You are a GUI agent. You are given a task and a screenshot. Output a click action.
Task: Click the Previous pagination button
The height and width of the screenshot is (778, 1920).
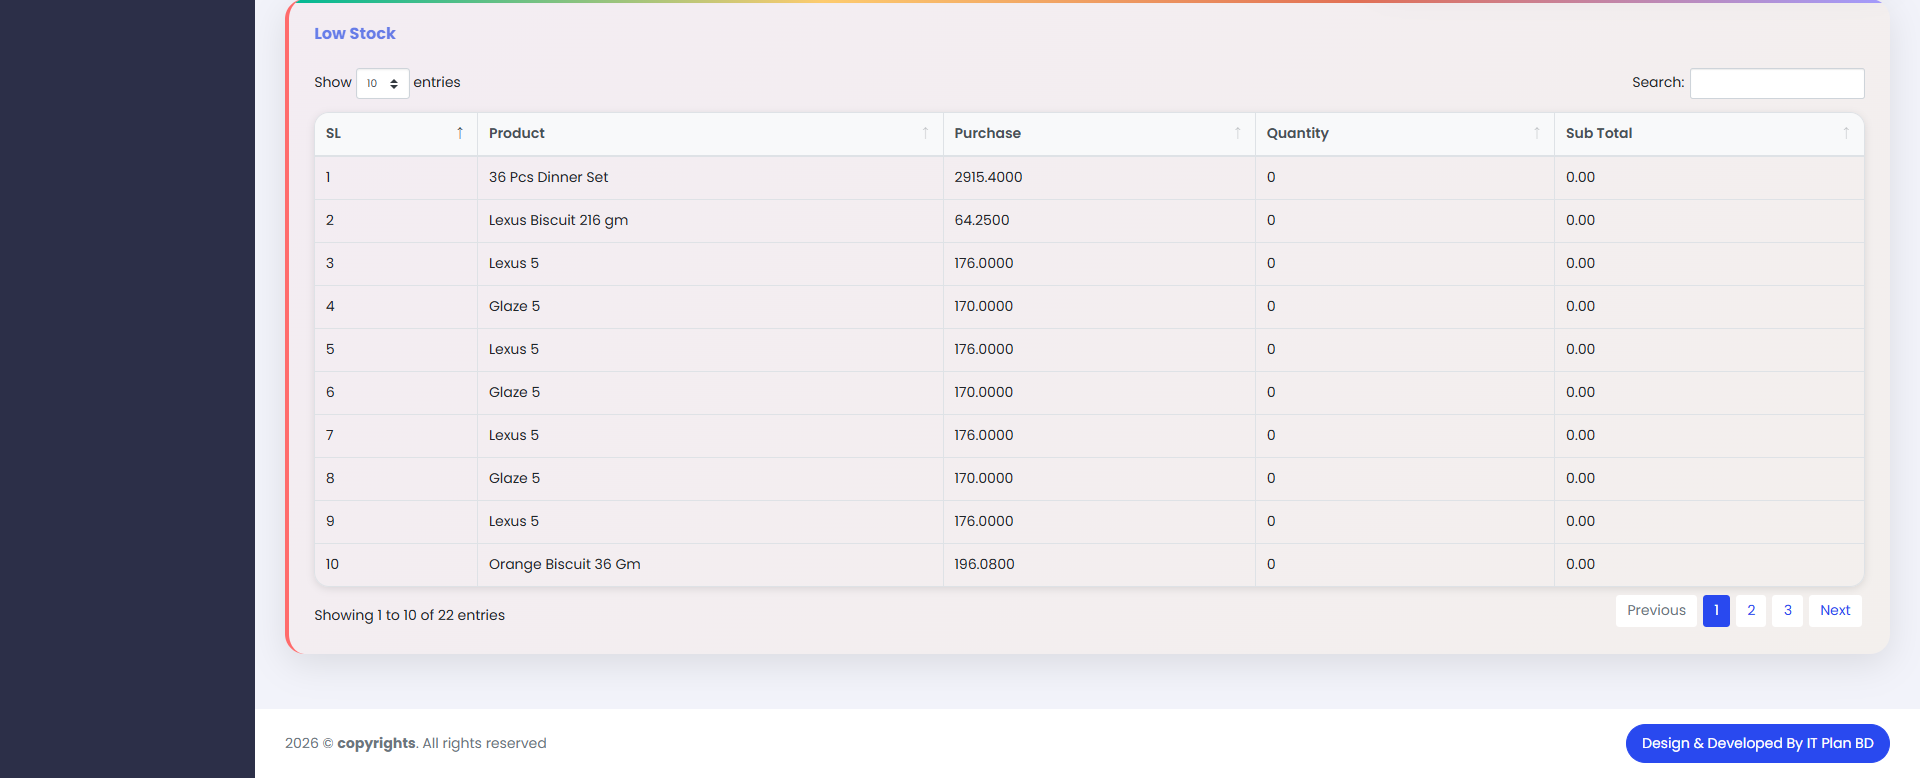pyautogui.click(x=1655, y=610)
